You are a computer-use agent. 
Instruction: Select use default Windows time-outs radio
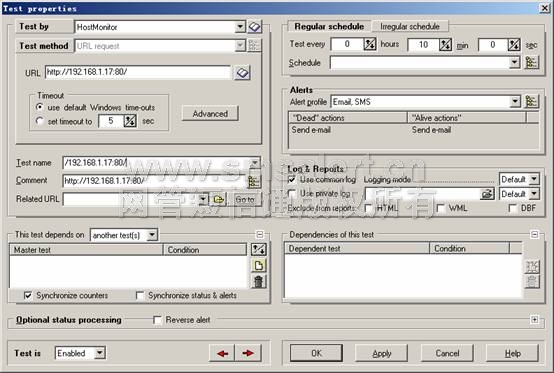pos(40,107)
